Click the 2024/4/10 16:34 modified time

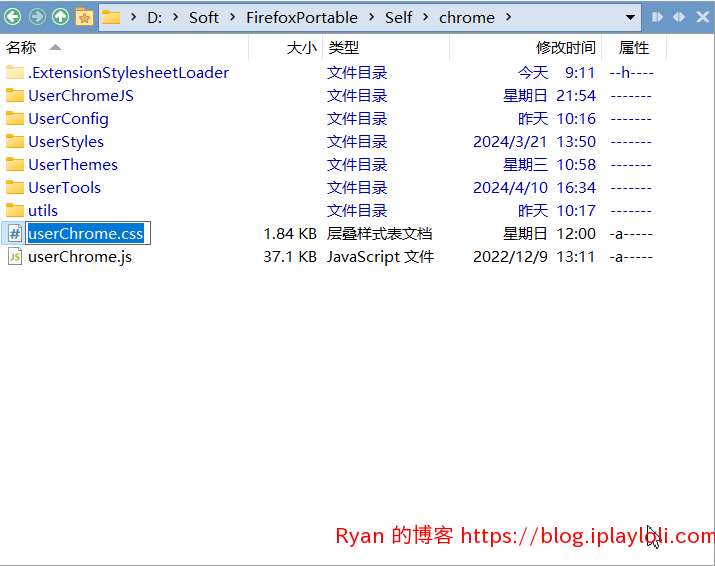pyautogui.click(x=534, y=187)
